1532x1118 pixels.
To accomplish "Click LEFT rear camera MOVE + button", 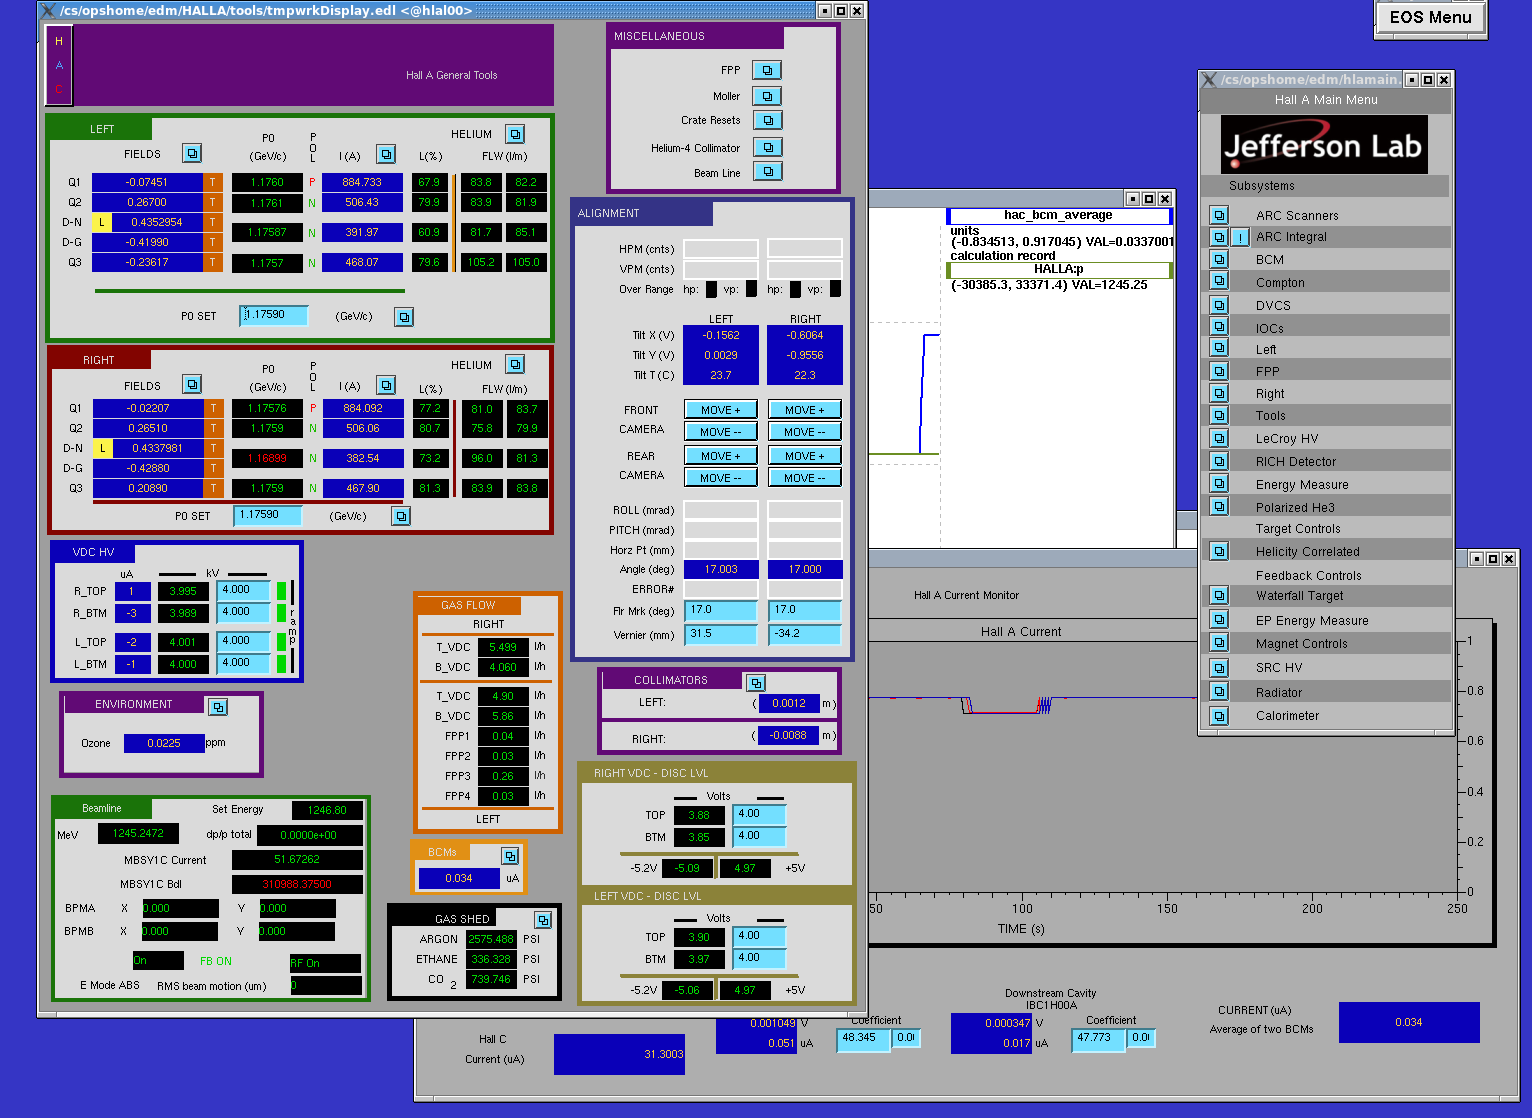I will (721, 455).
